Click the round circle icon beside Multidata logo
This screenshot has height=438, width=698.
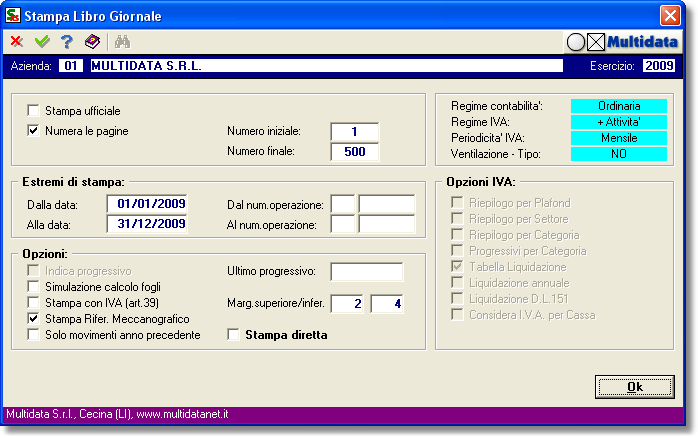(x=576, y=42)
